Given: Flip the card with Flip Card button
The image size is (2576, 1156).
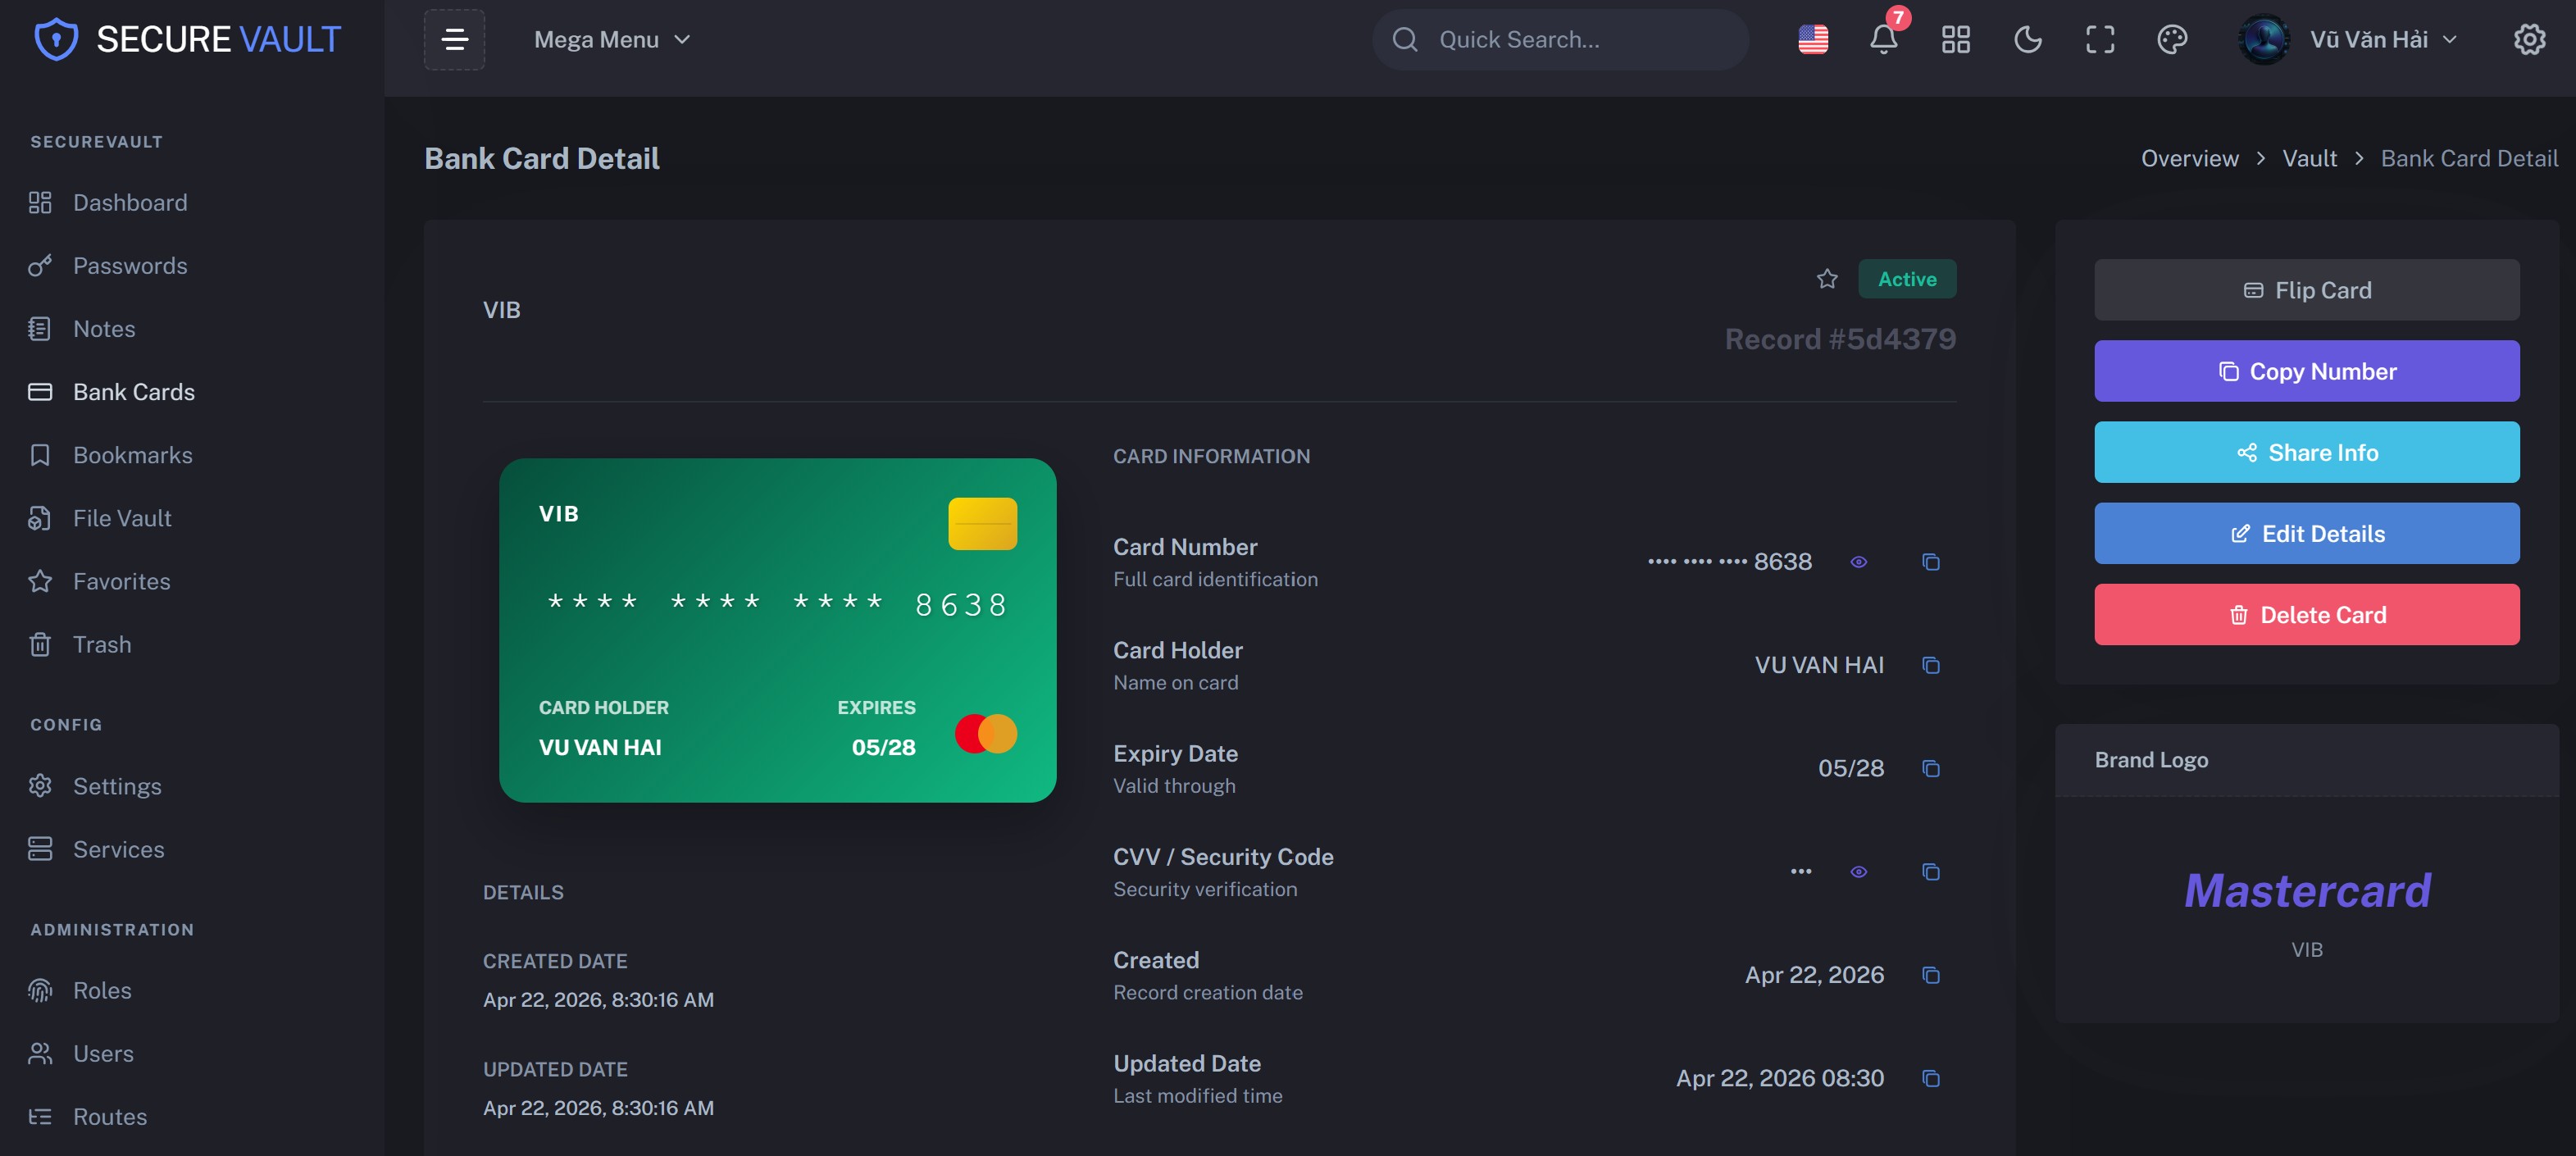Looking at the screenshot, I should 2306,290.
